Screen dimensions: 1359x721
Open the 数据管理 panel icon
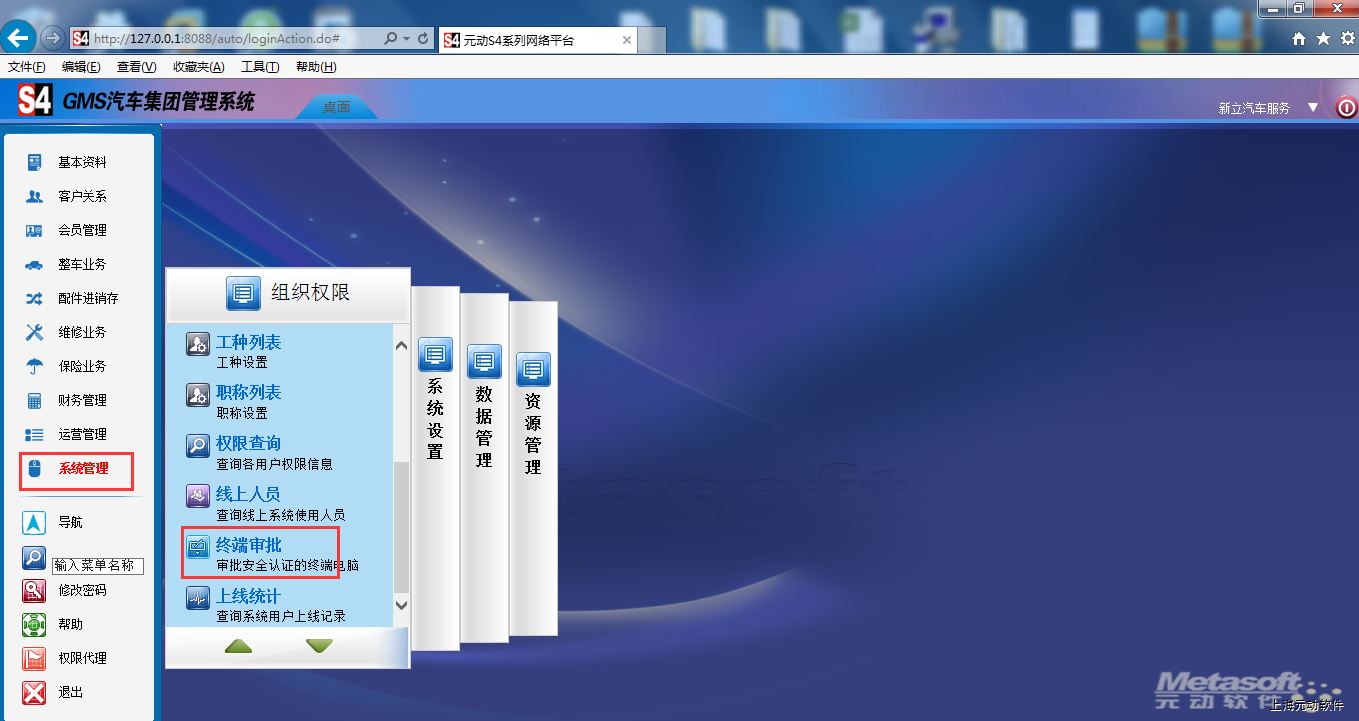(x=484, y=362)
